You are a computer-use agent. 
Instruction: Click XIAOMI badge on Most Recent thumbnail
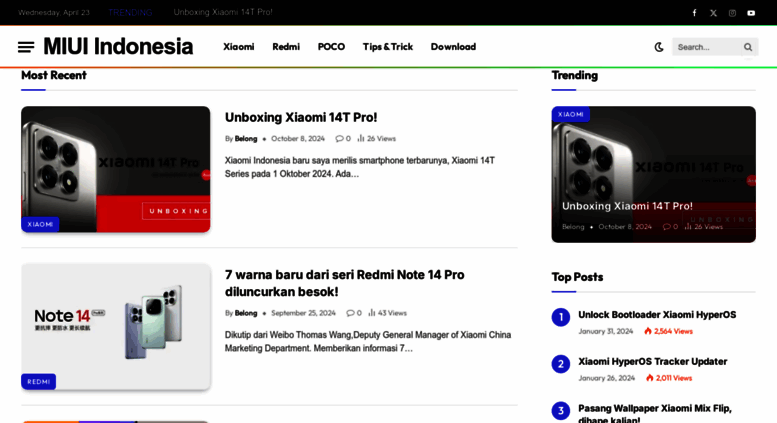[x=40, y=224]
